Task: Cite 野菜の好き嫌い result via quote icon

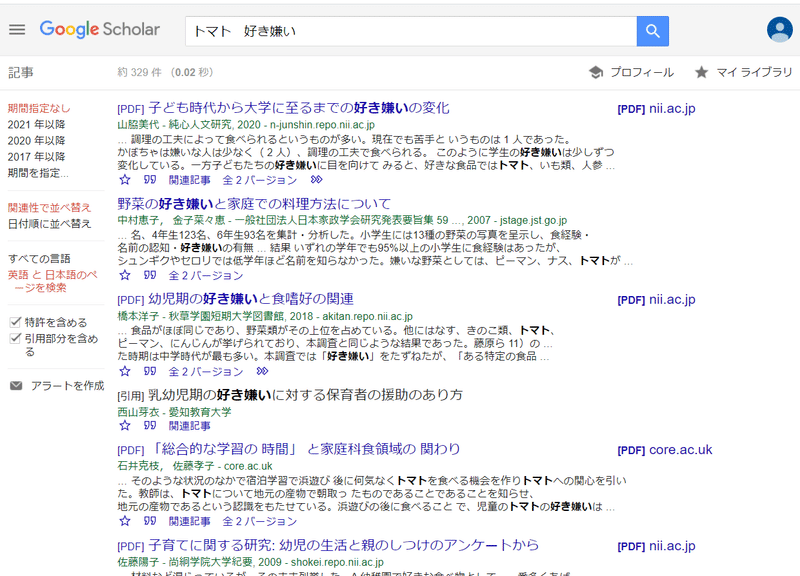Action: (149, 276)
